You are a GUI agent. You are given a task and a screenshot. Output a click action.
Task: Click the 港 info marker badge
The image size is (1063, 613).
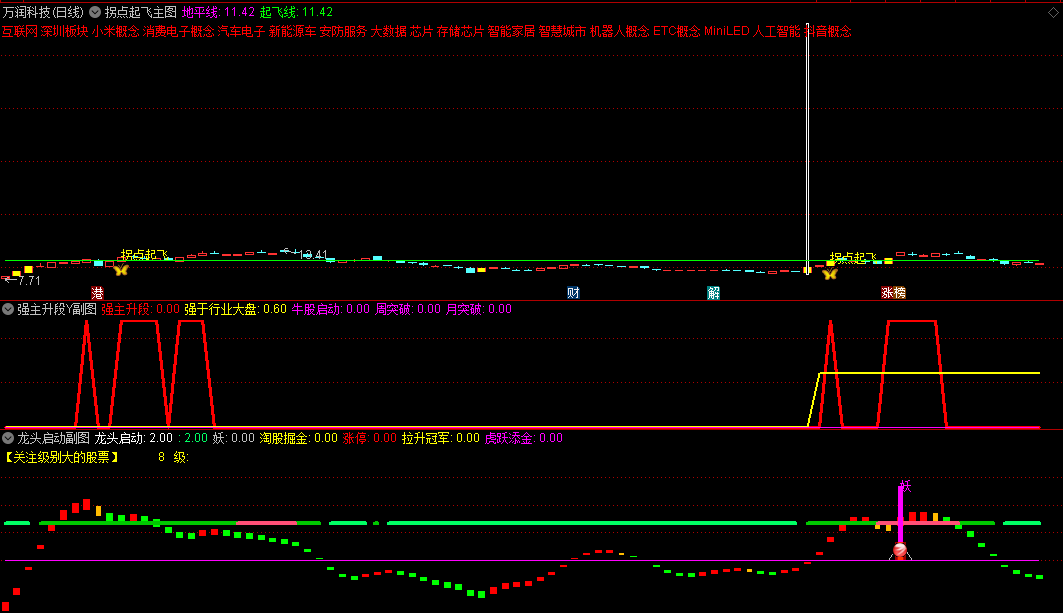click(x=97, y=293)
